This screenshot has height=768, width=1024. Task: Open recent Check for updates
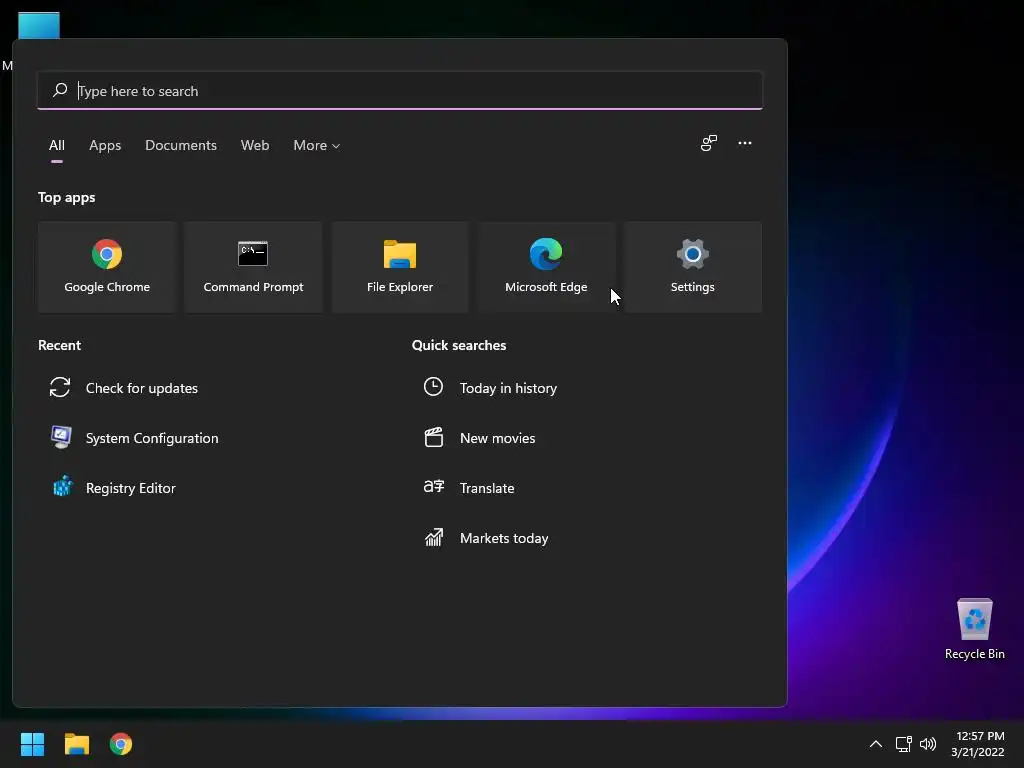point(124,388)
